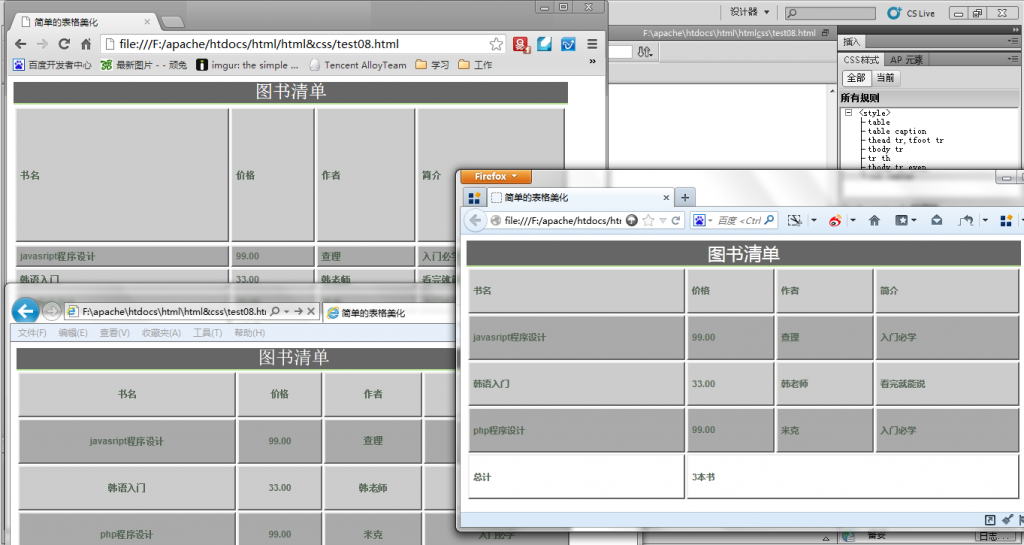Viewport: 1024px width, 545px height.
Task: Click the Firefox undo arrow icon
Action: pyautogui.click(x=966, y=221)
